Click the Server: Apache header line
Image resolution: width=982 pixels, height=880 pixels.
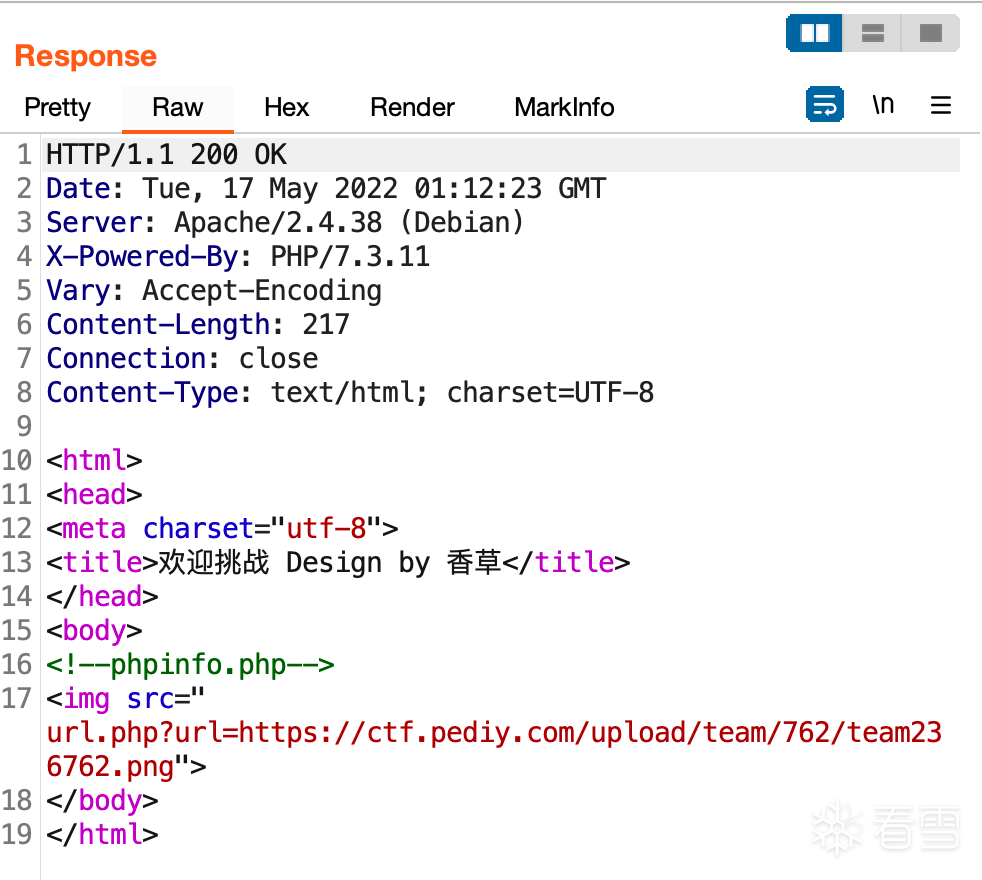(285, 223)
